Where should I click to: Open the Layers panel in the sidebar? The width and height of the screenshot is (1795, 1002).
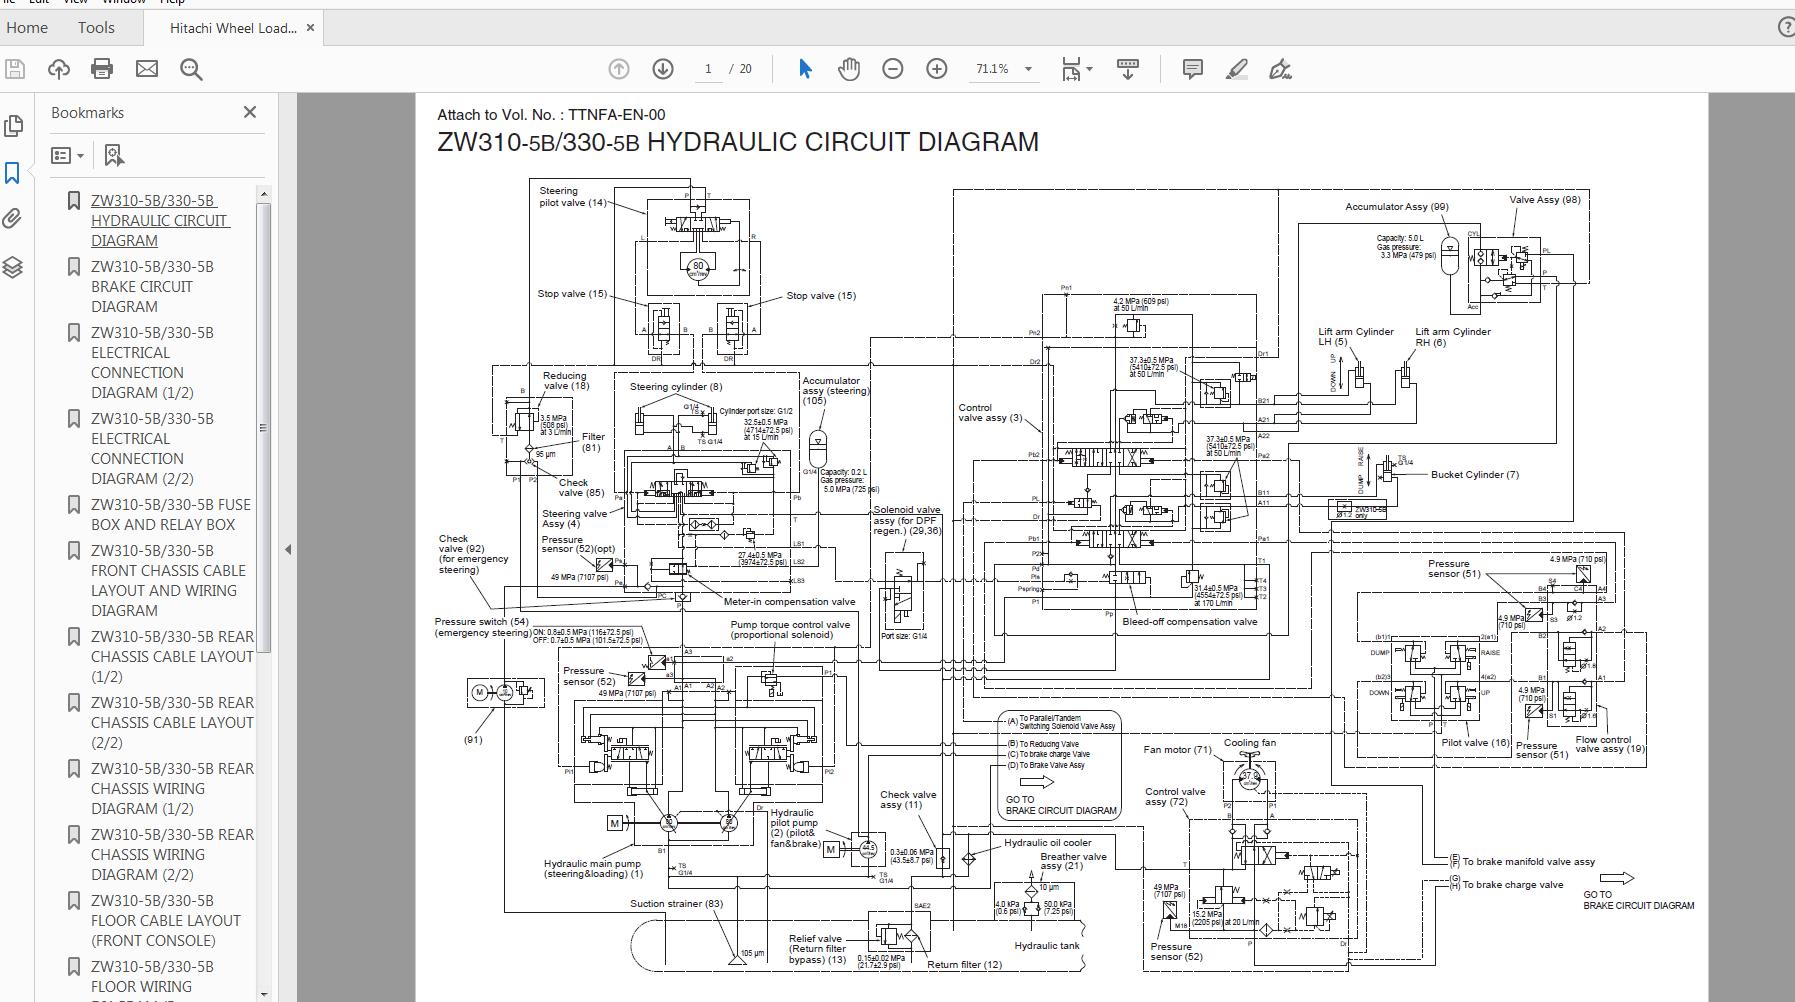pyautogui.click(x=14, y=266)
